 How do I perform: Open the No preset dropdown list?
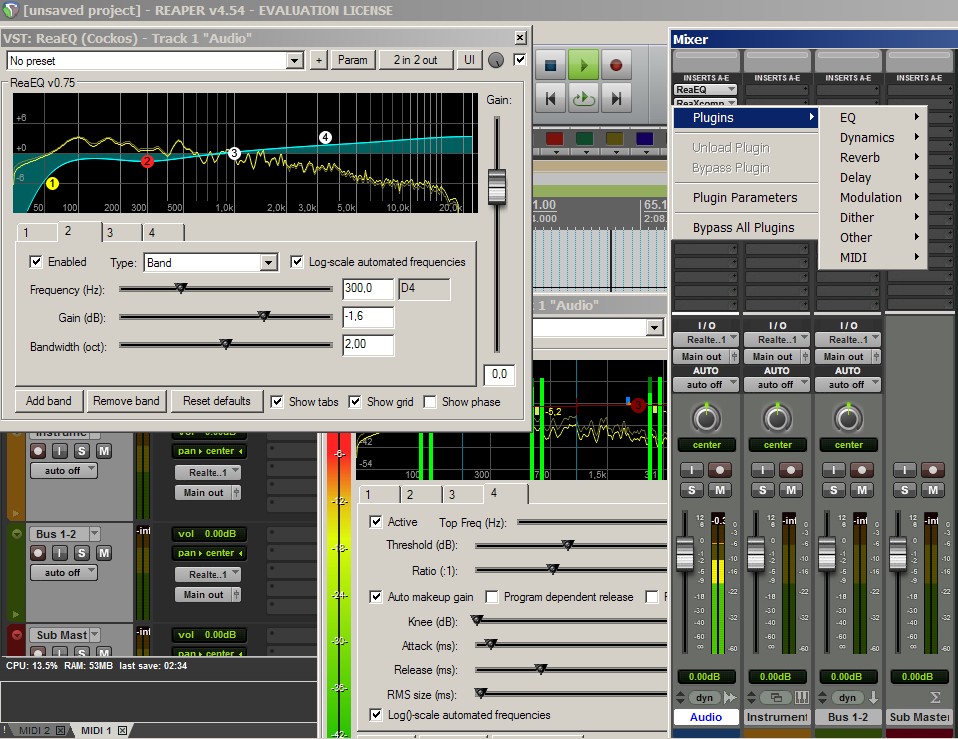pos(294,61)
